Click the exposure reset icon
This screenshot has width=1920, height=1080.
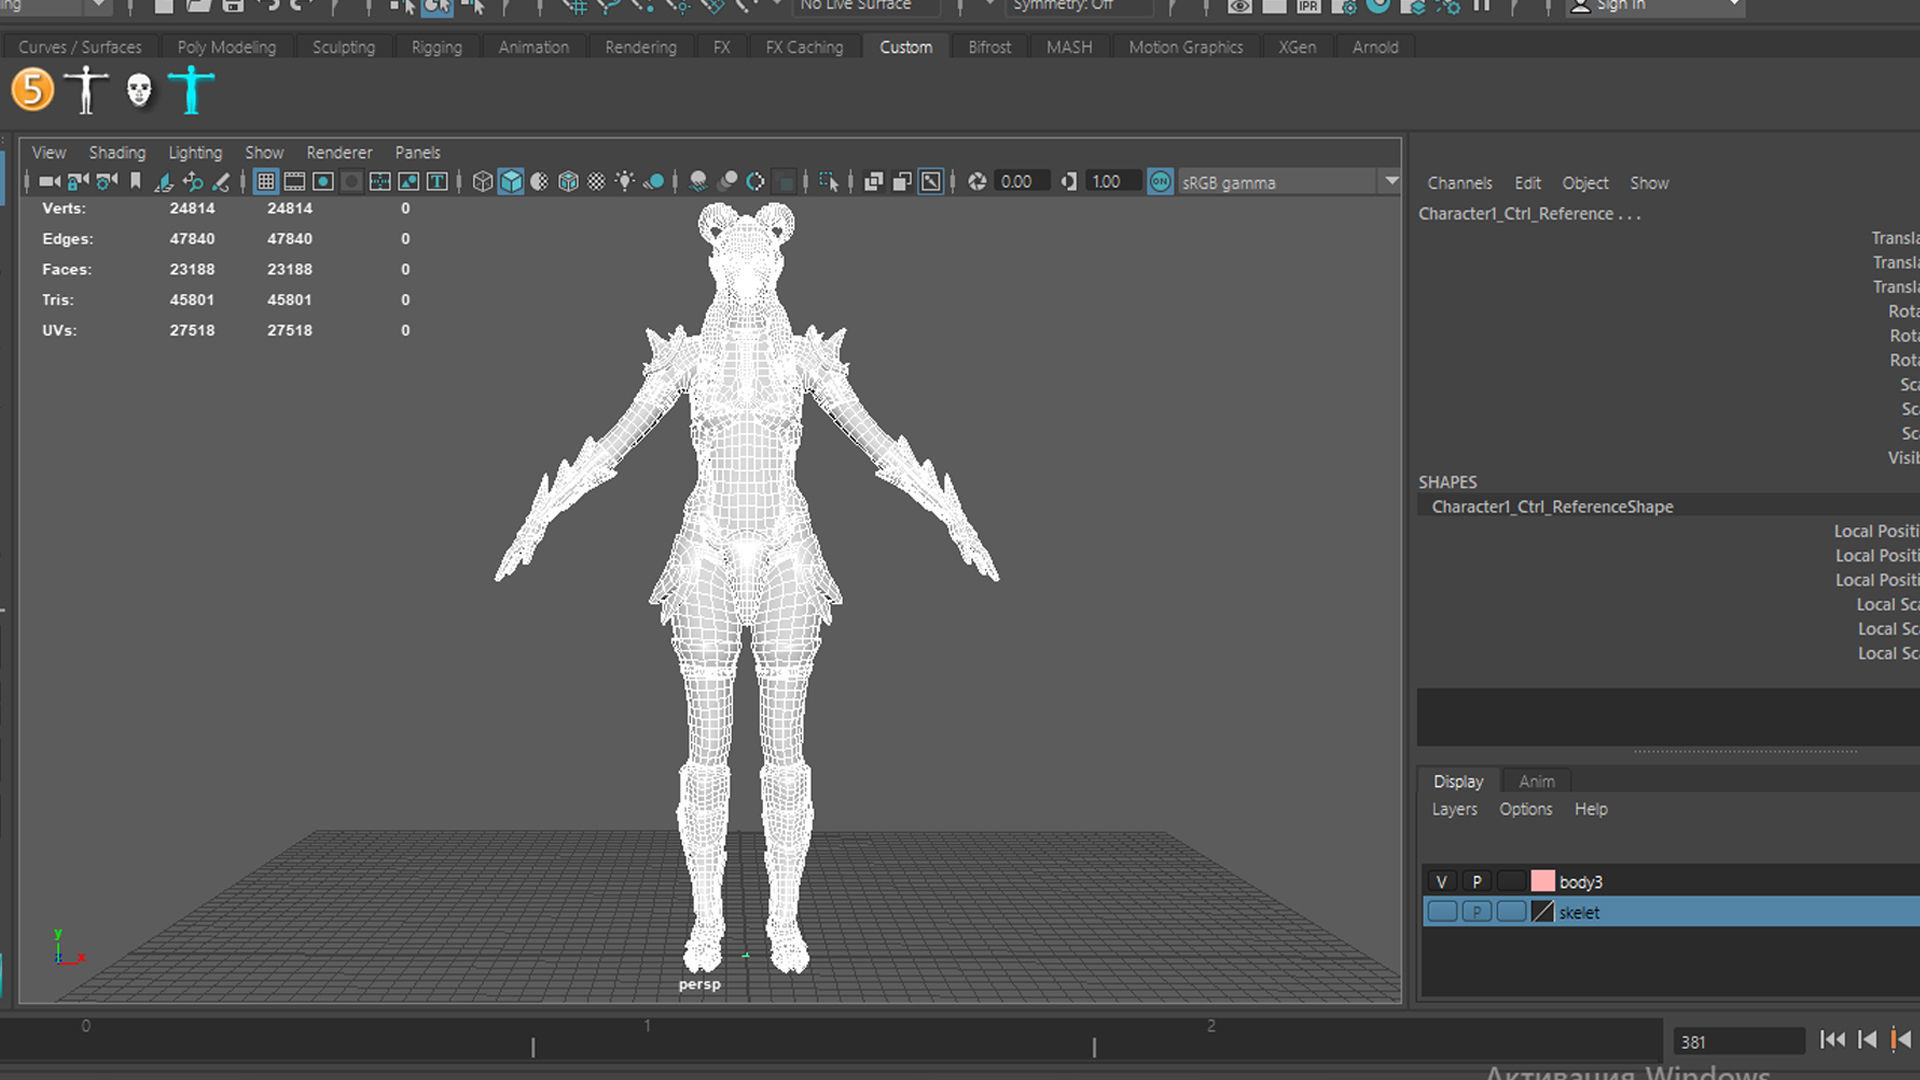[x=977, y=181]
